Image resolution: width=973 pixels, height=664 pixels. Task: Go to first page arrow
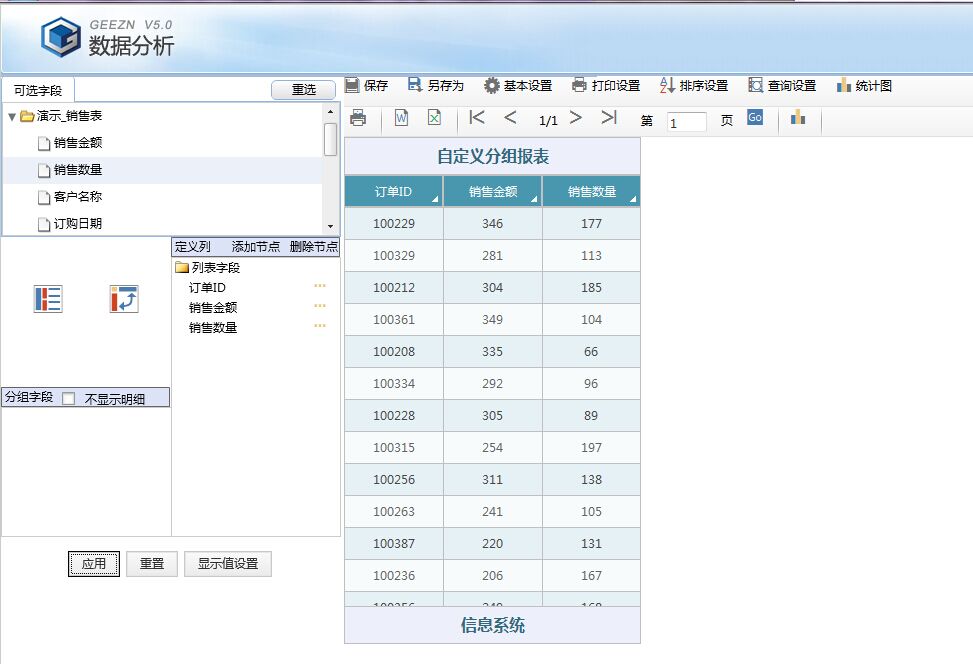tap(477, 117)
